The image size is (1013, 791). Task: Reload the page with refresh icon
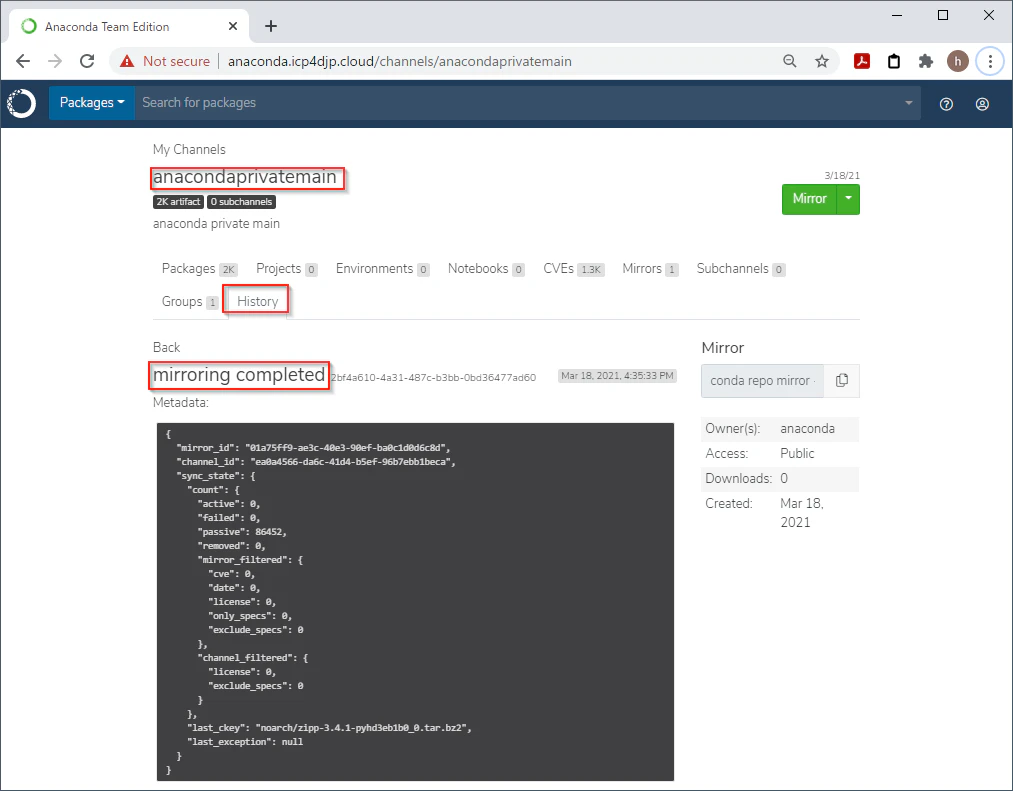coord(87,61)
